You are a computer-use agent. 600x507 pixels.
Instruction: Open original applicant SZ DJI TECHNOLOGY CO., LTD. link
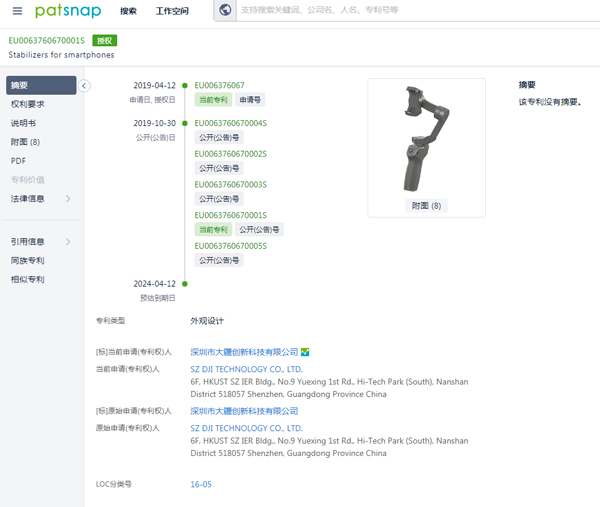coord(246,428)
